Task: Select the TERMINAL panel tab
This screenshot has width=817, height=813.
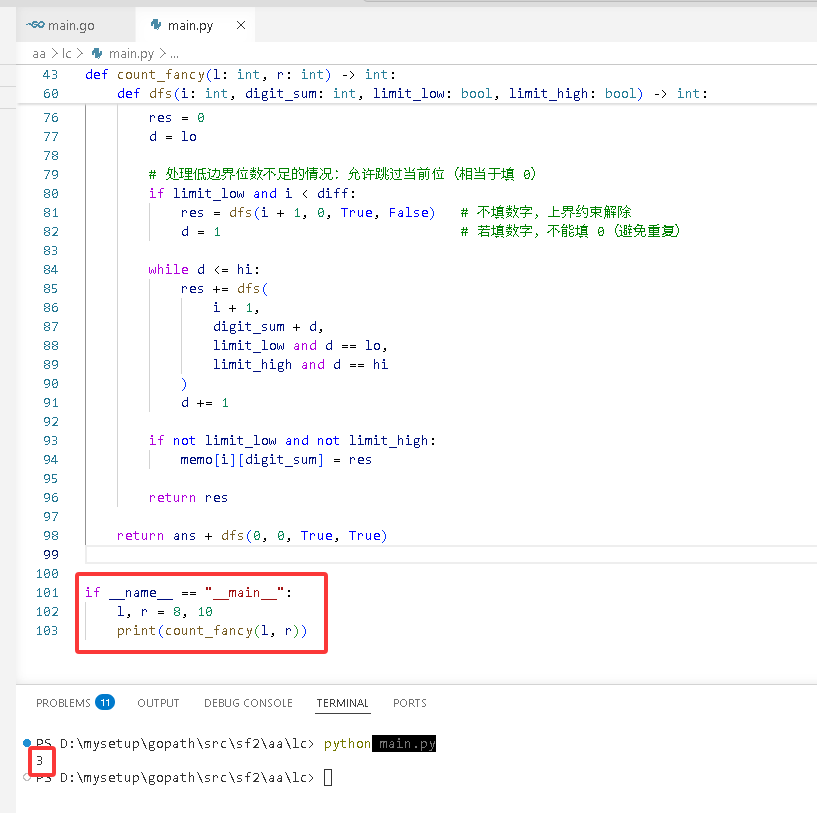Action: pyautogui.click(x=342, y=703)
